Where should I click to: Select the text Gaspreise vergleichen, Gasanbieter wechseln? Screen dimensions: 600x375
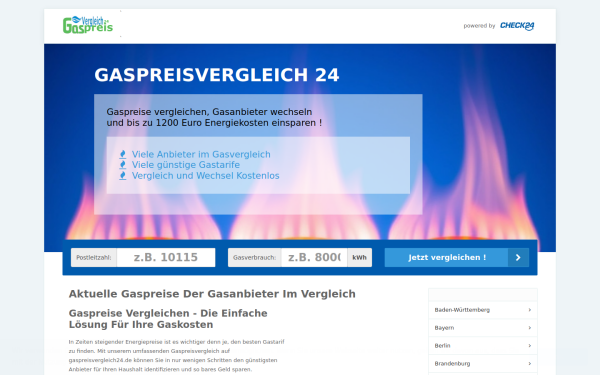209,112
